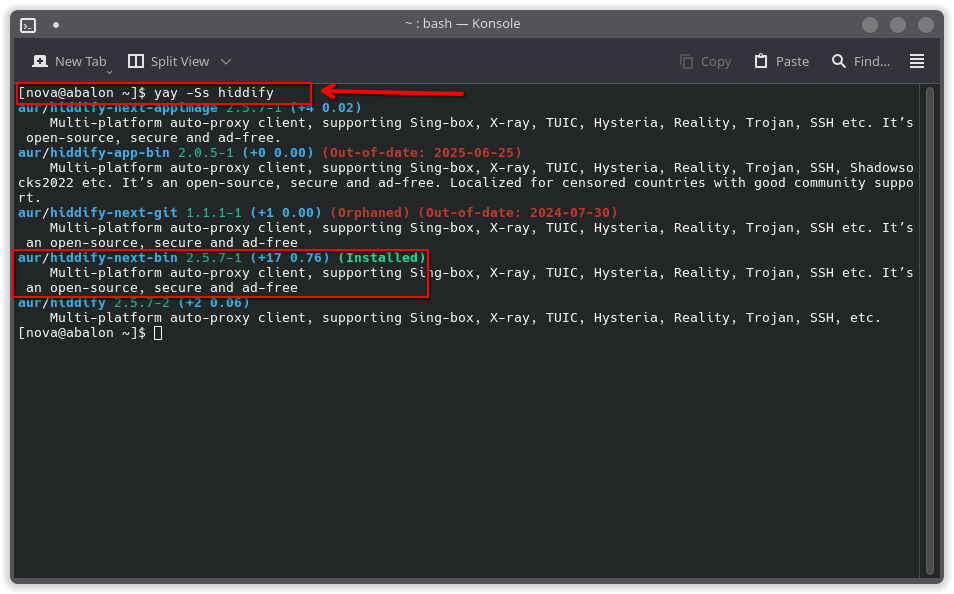Click the '(Orphaned)' label
This screenshot has width=954, height=594.
coord(370,213)
